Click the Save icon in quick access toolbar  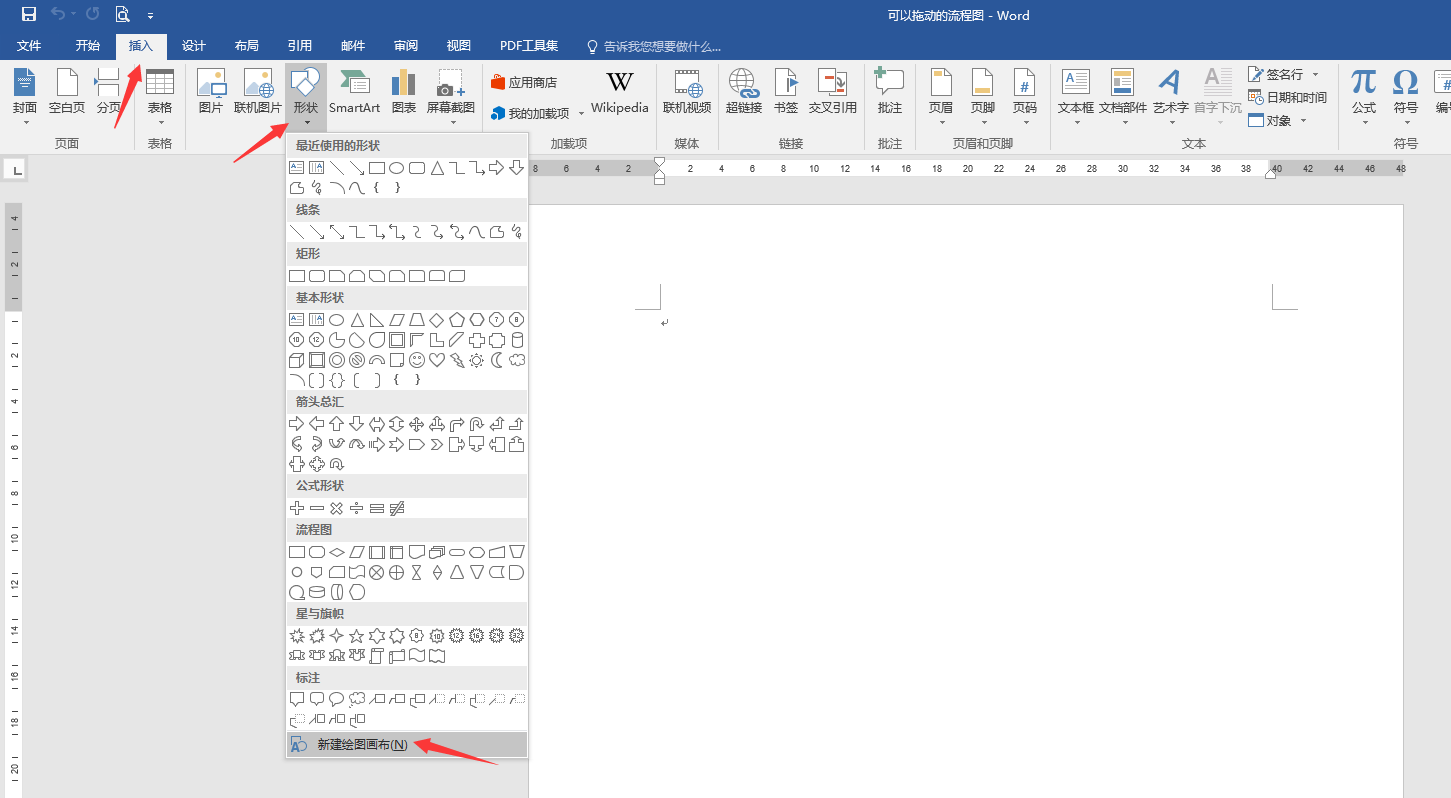pos(29,15)
